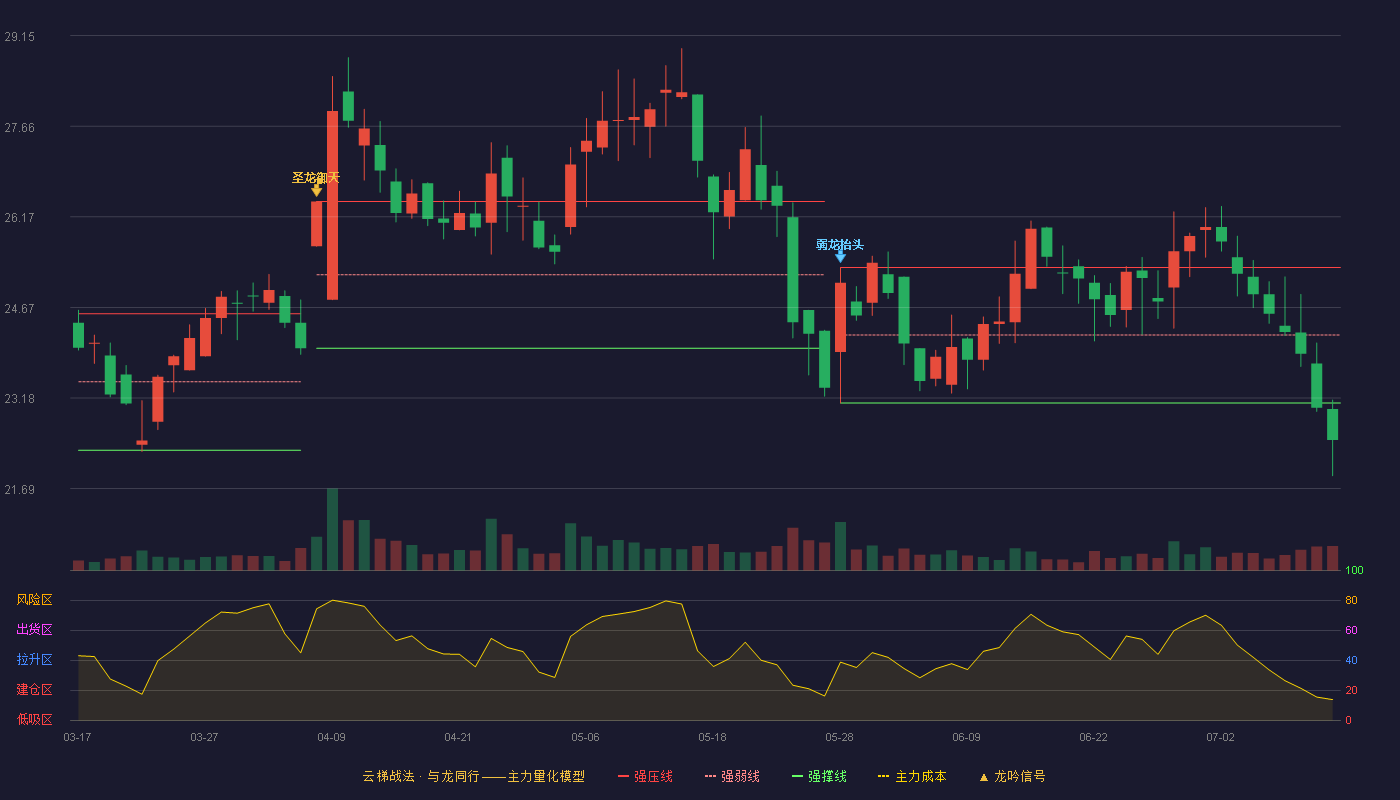Screen dimensions: 1400x800
Task: Click the 勇龙抬头 blue arrow marker
Action: click(x=840, y=257)
